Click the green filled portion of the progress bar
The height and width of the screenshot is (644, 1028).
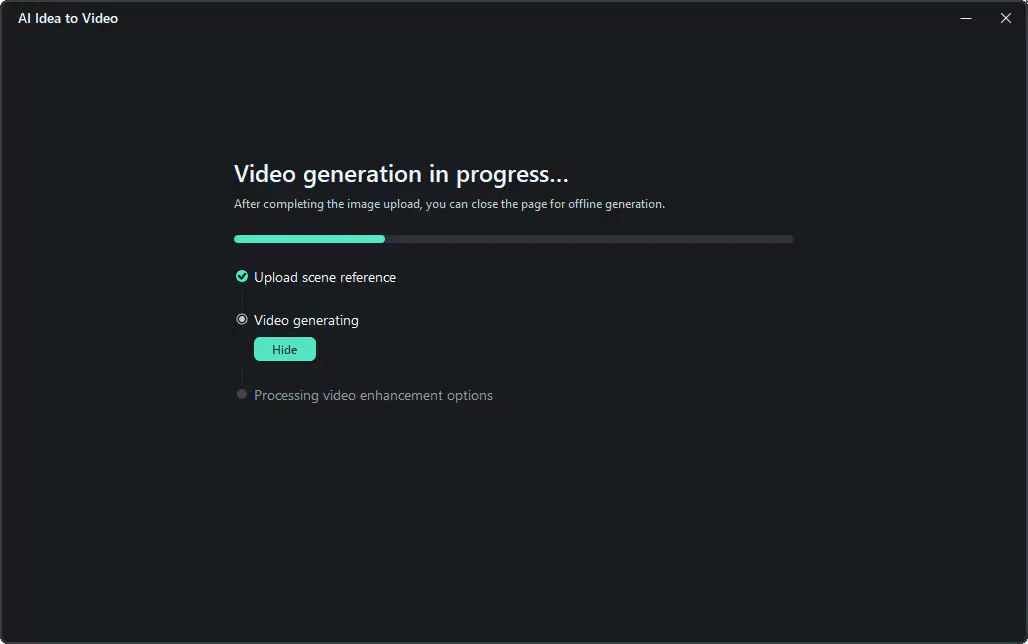click(309, 239)
